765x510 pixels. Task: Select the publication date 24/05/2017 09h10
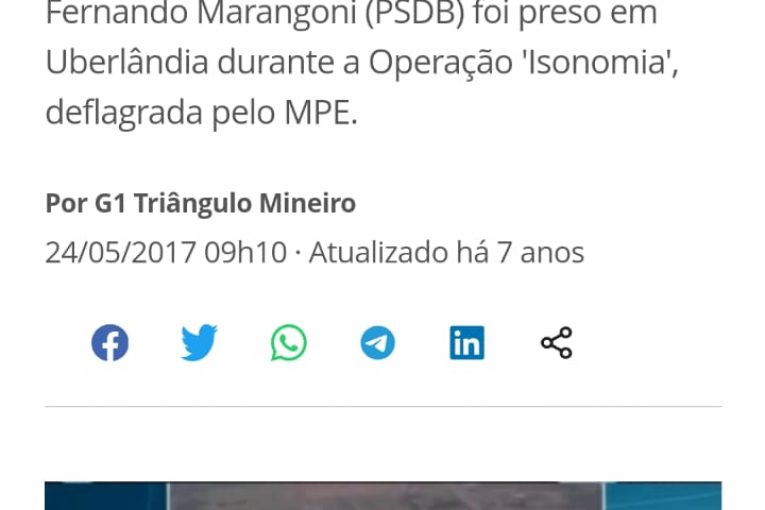tap(166, 252)
